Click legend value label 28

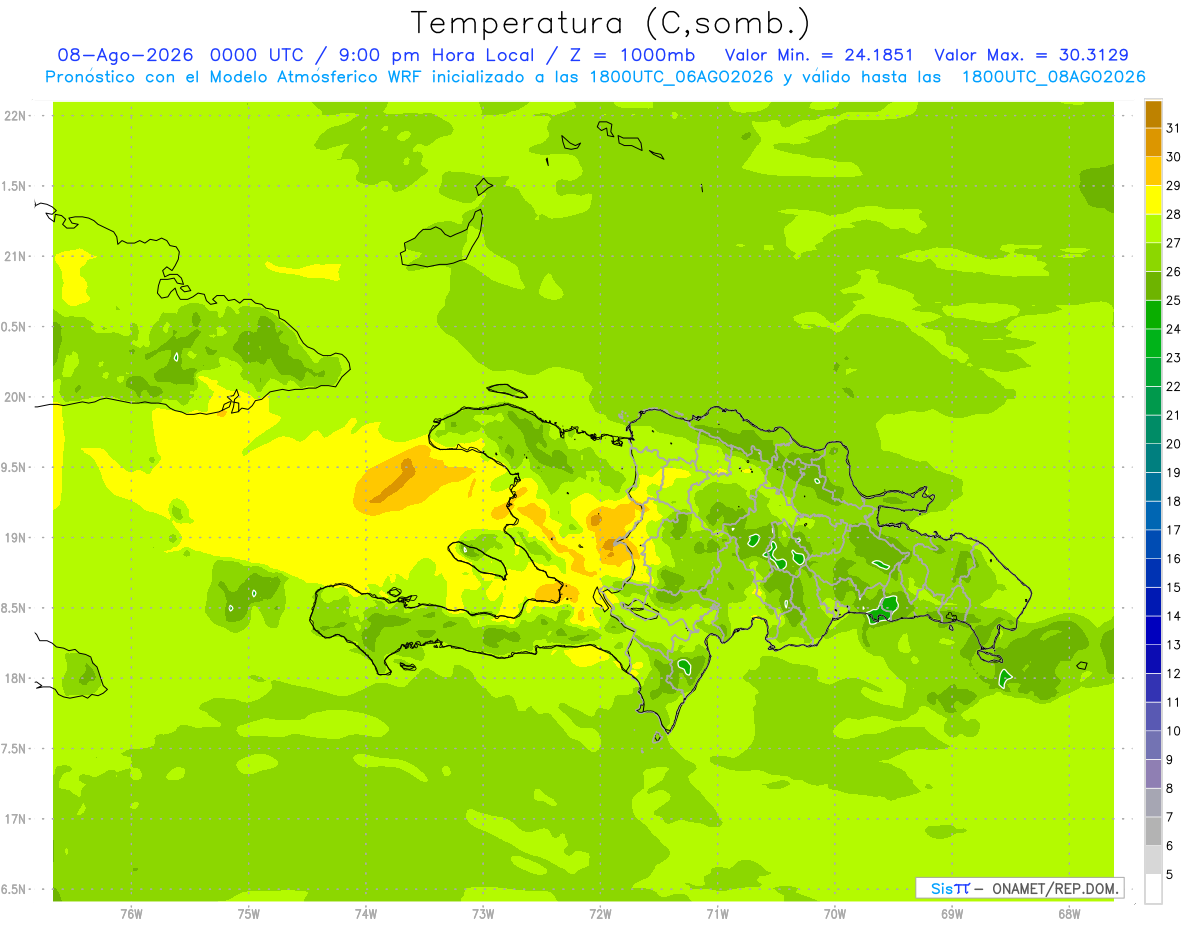(1174, 214)
